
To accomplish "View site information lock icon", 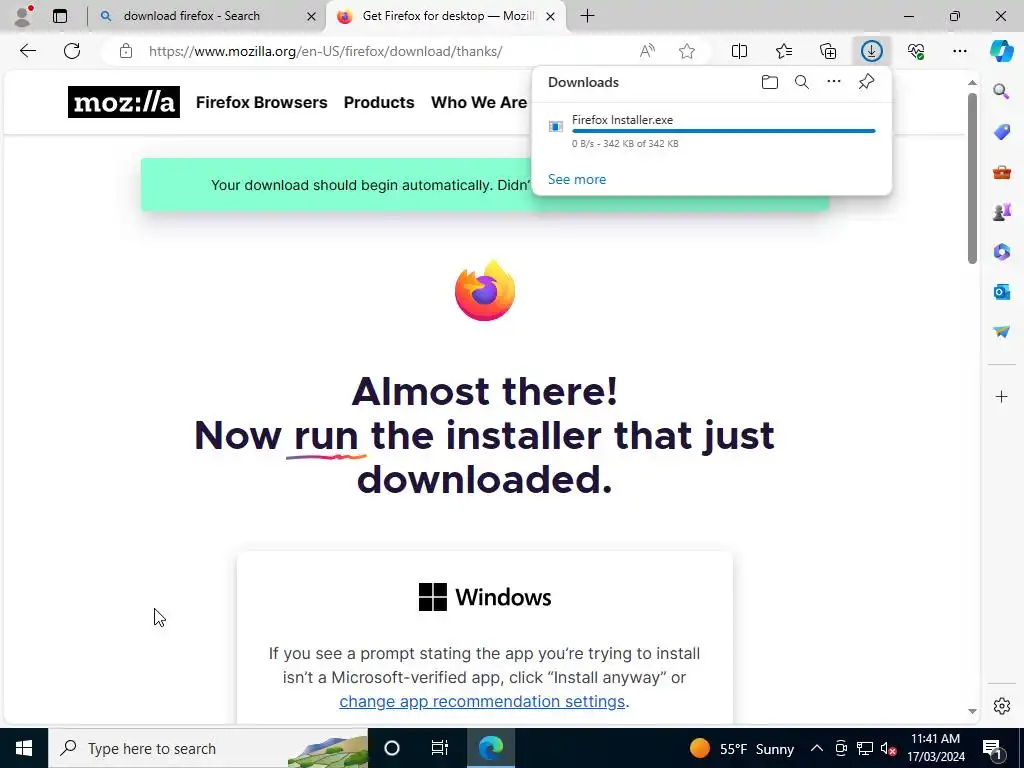I will (x=126, y=51).
